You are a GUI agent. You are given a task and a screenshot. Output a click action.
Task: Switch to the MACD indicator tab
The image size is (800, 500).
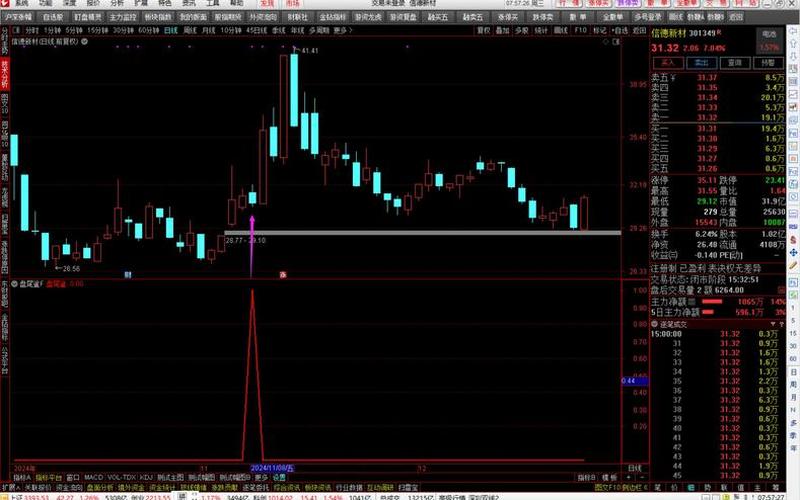click(x=93, y=477)
